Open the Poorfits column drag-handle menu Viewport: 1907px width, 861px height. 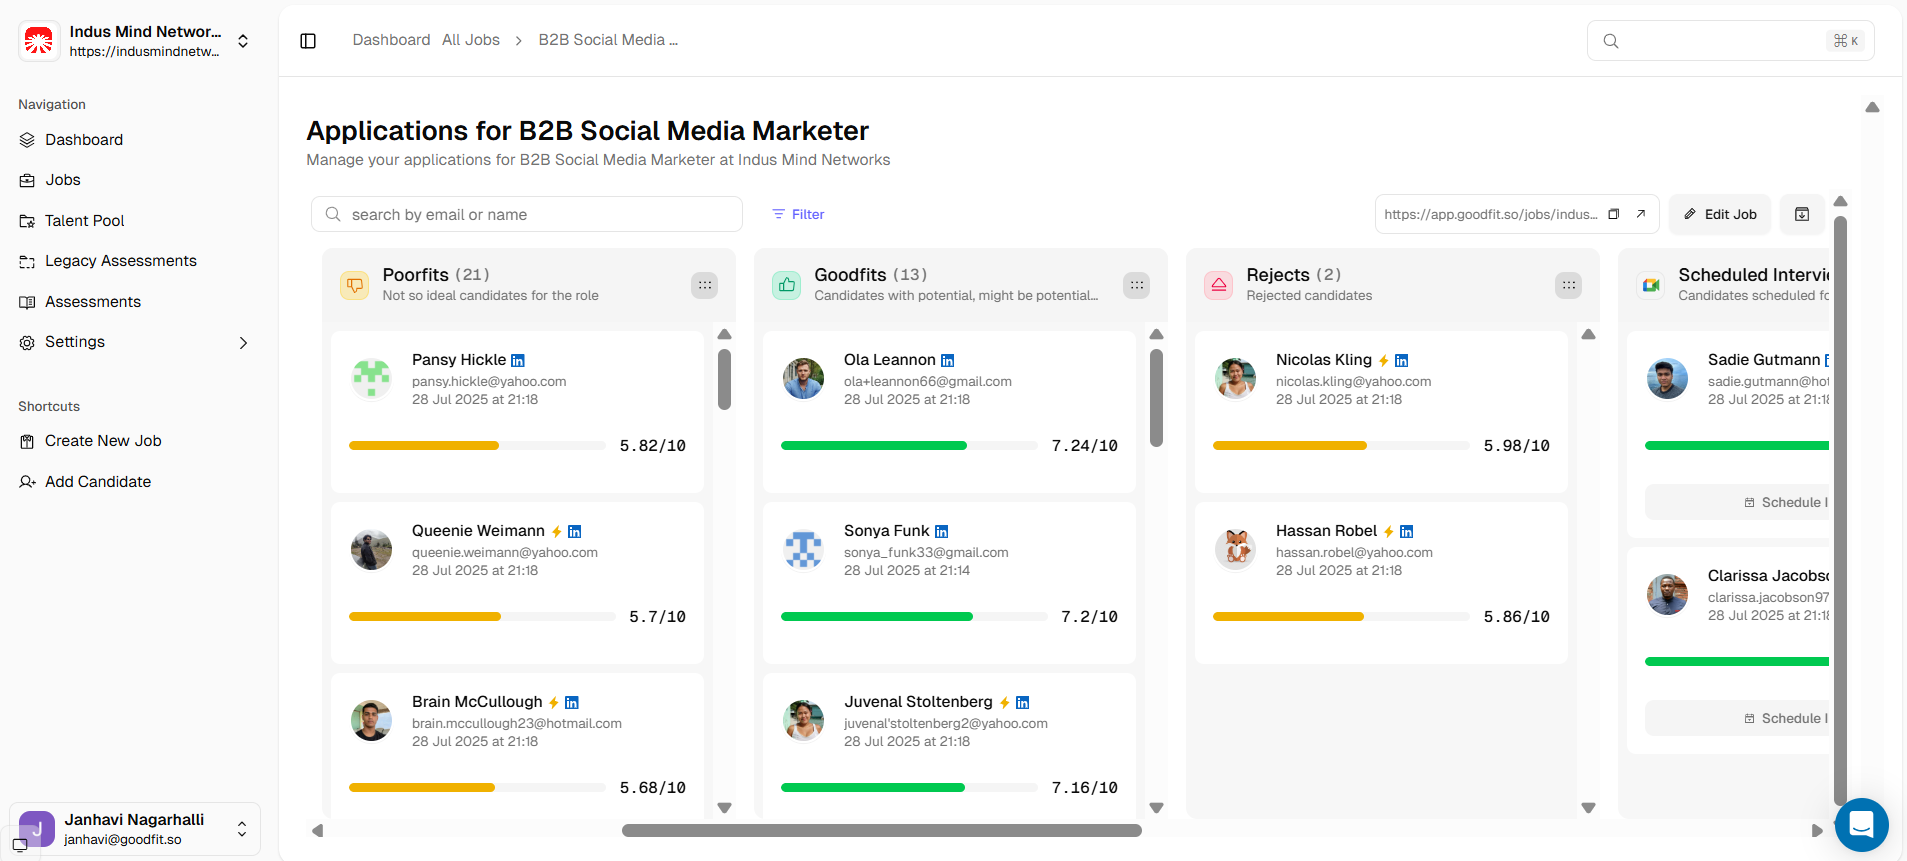pos(705,285)
